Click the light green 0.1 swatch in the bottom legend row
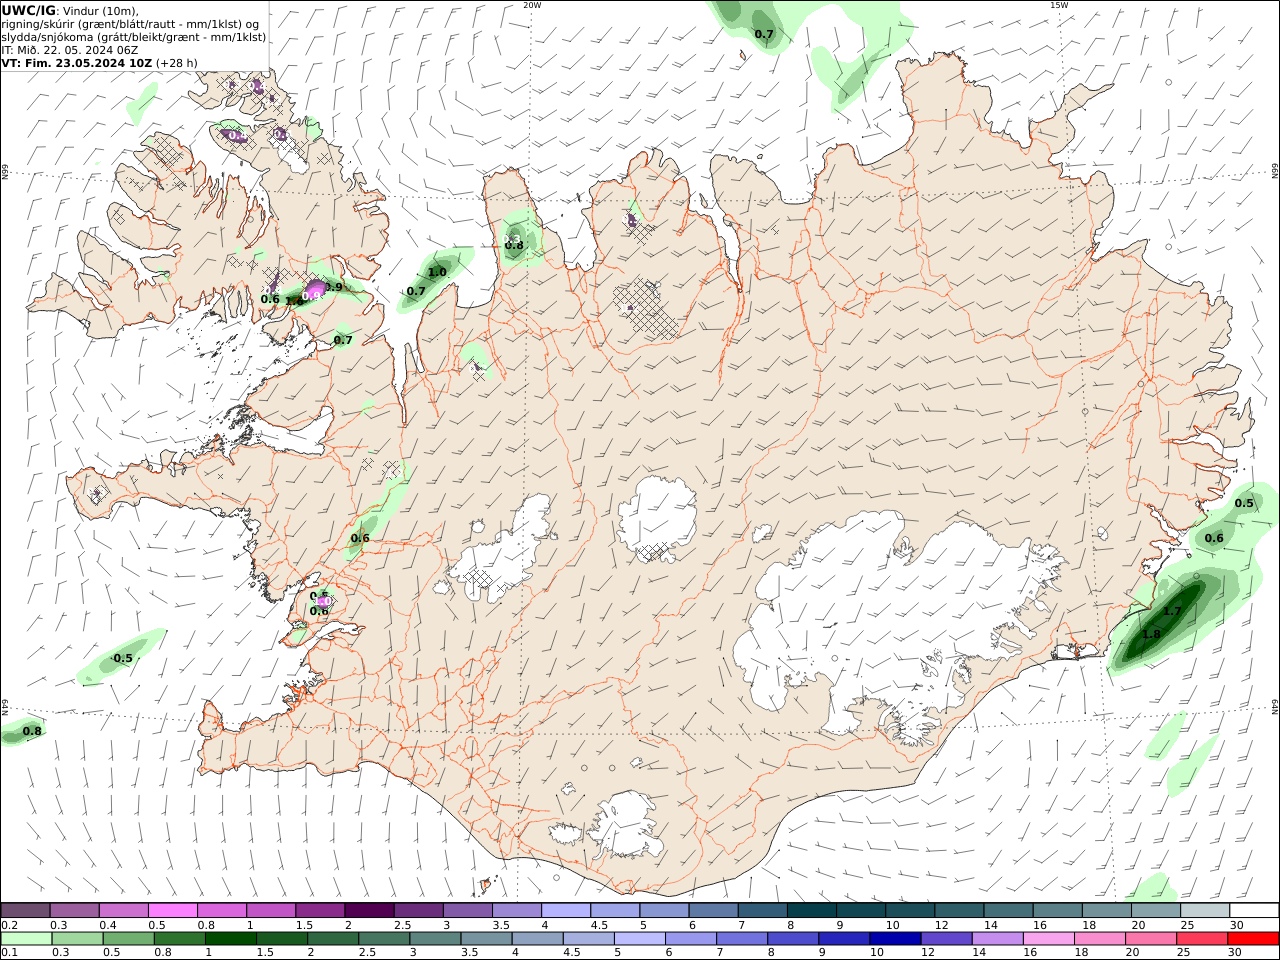 coord(27,939)
